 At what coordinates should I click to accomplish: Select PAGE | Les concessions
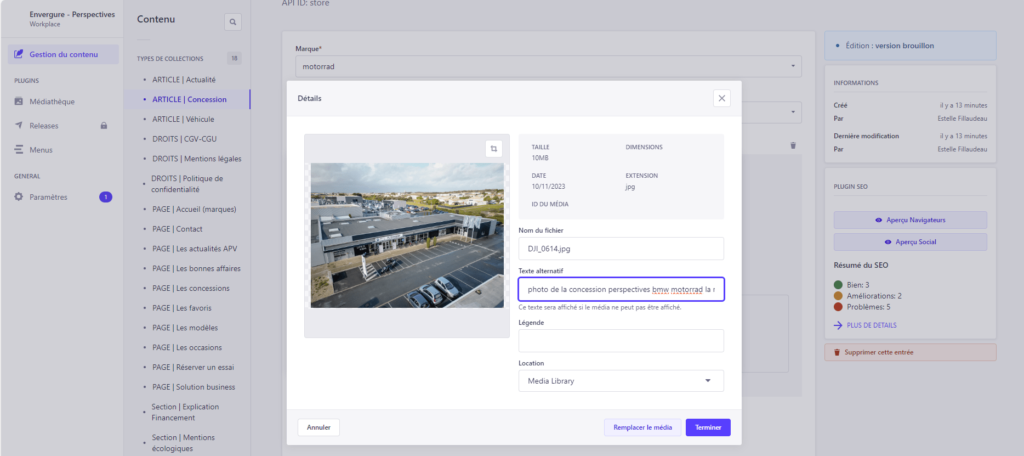click(x=191, y=287)
